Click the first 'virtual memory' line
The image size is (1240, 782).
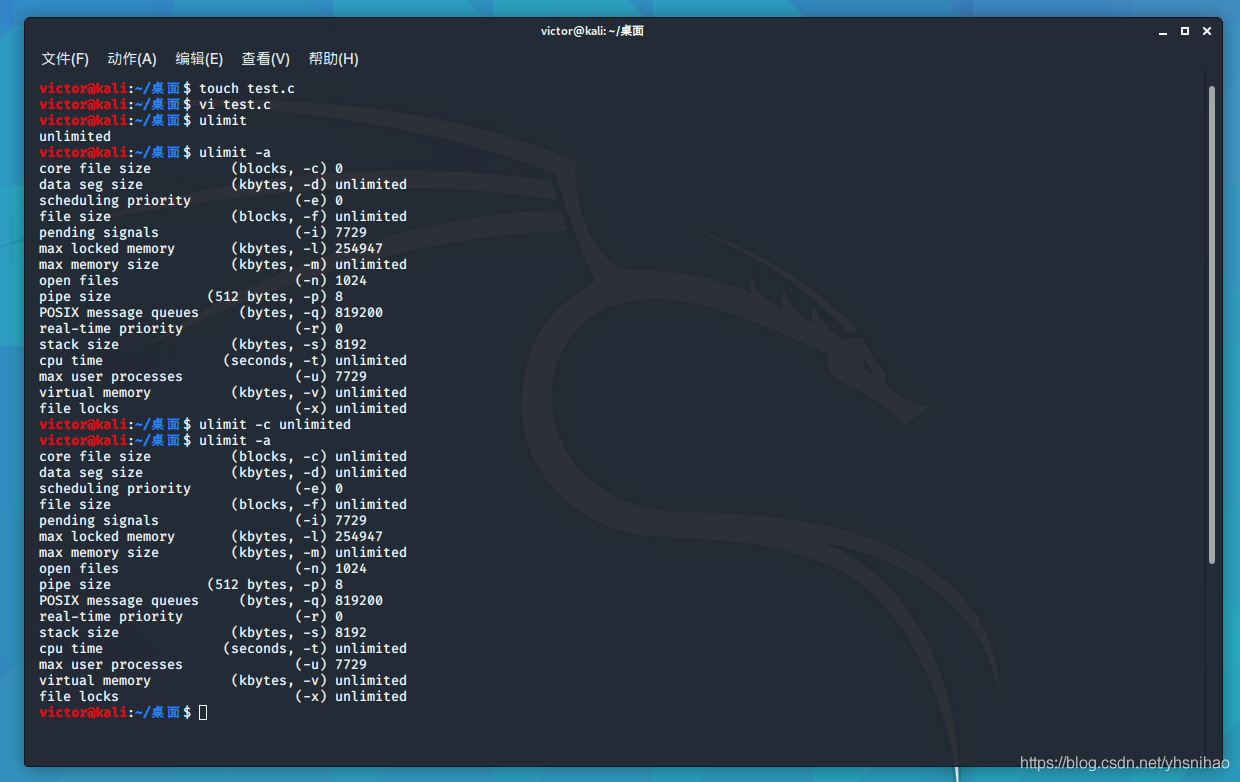[223, 392]
